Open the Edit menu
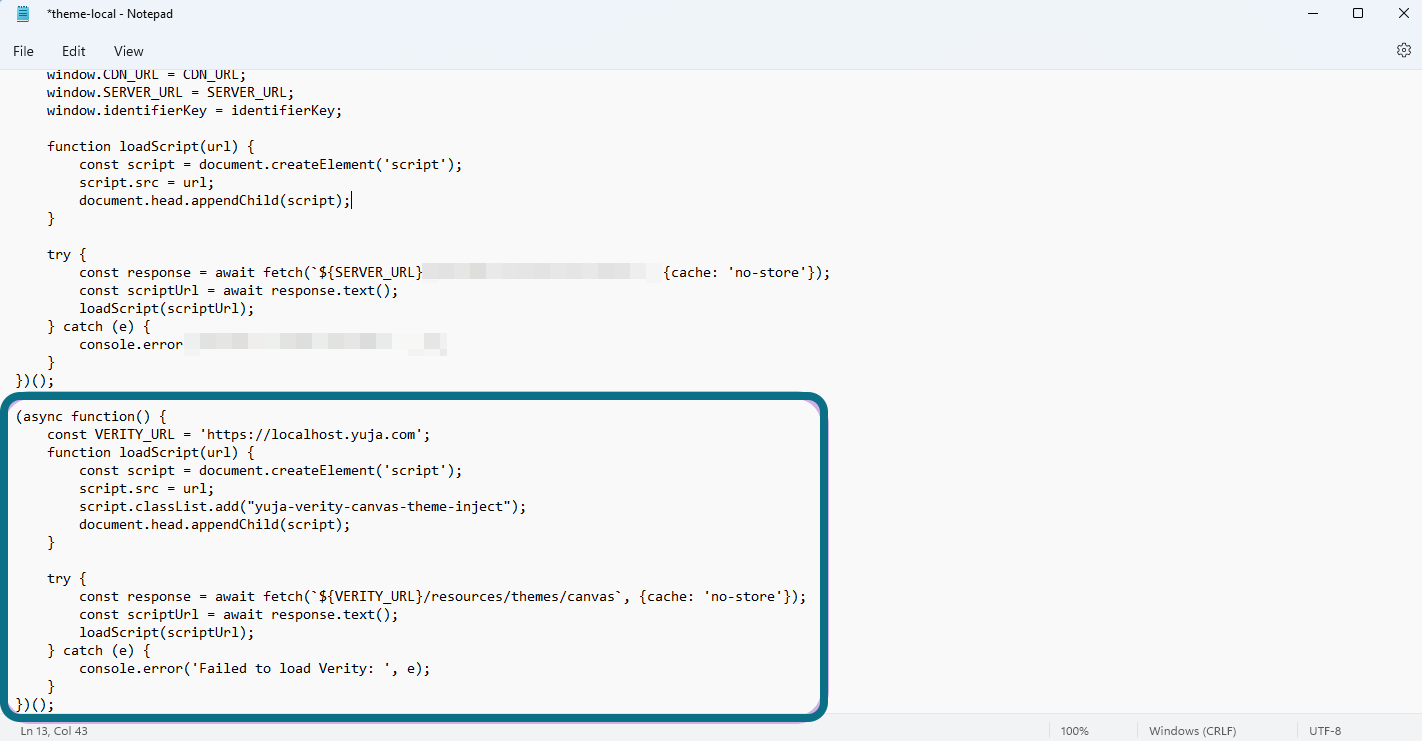This screenshot has width=1422, height=741. click(74, 51)
